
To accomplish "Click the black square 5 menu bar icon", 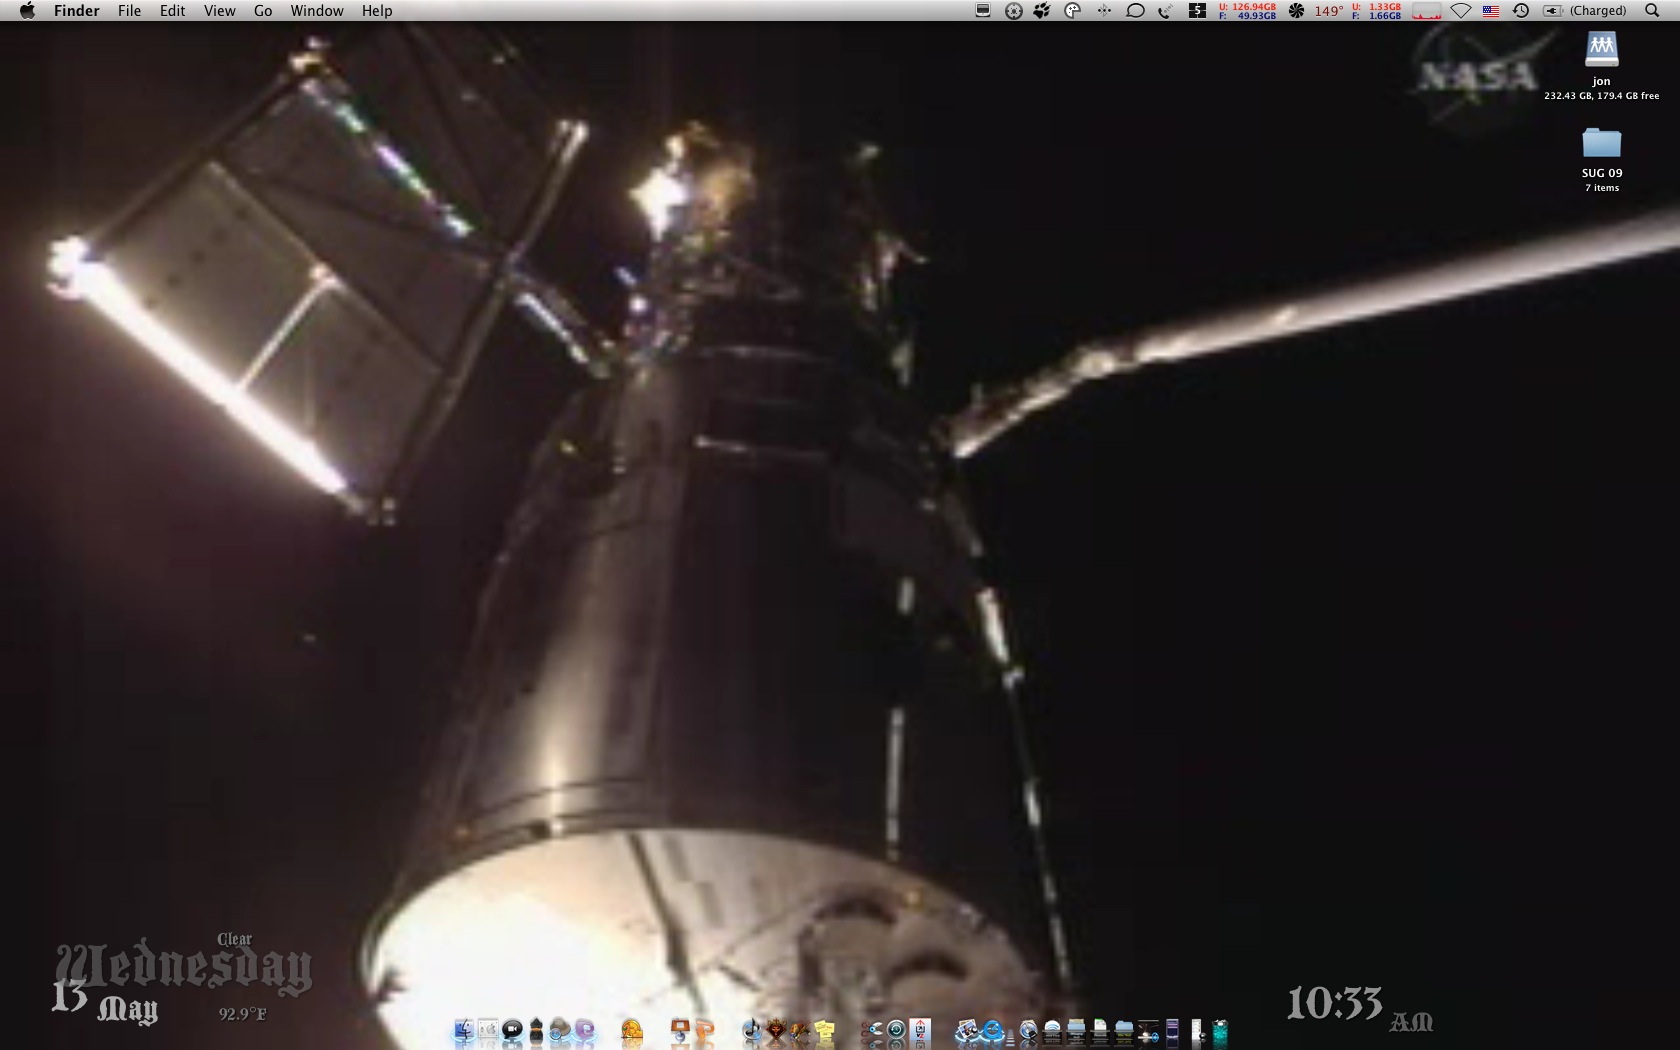I will pos(1197,11).
